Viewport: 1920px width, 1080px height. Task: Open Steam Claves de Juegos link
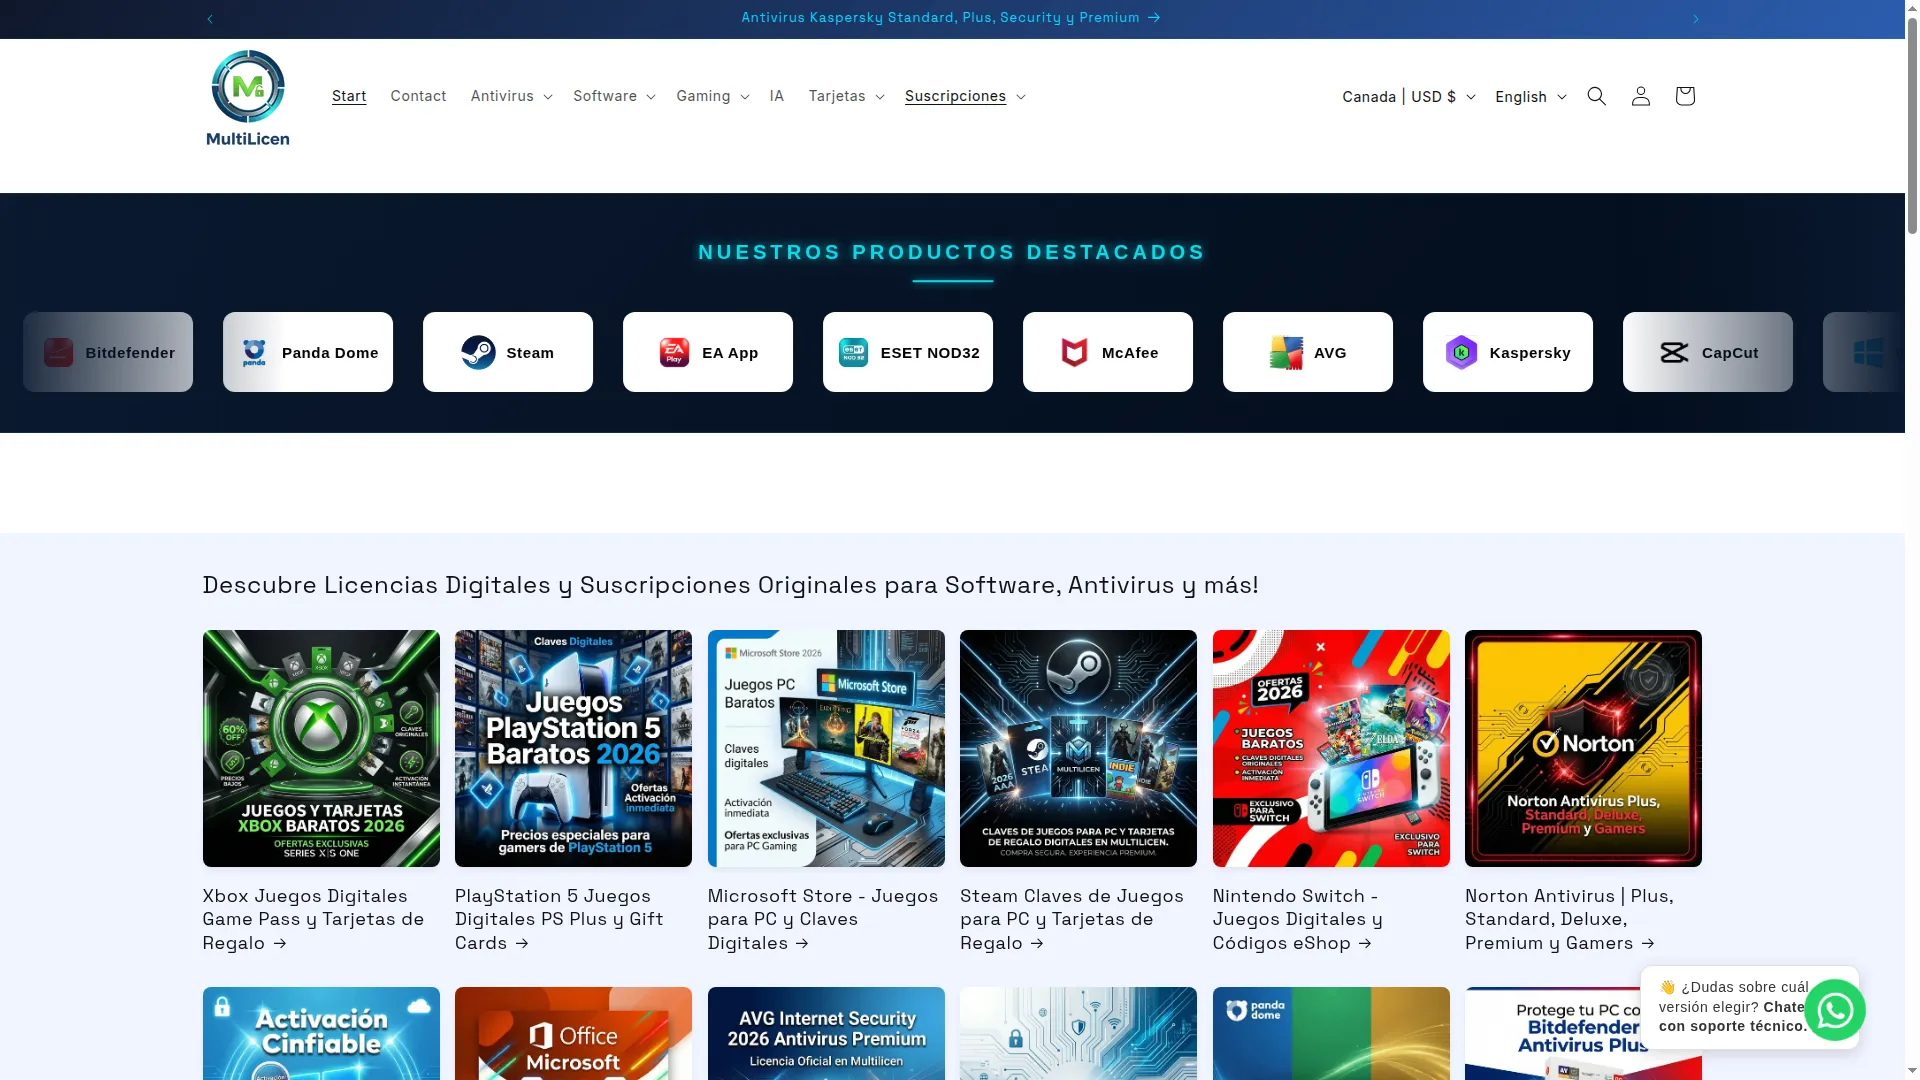coord(1072,920)
